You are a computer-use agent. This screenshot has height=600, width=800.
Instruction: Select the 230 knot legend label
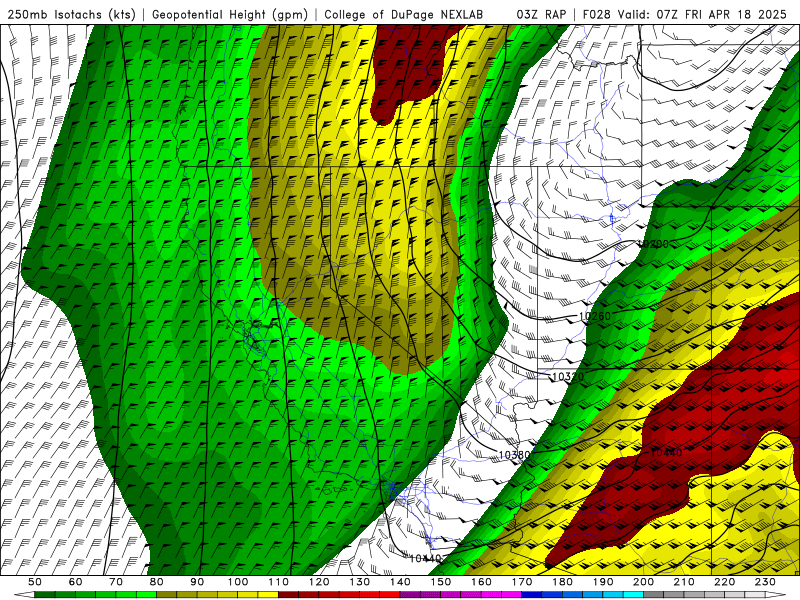pyautogui.click(x=766, y=582)
